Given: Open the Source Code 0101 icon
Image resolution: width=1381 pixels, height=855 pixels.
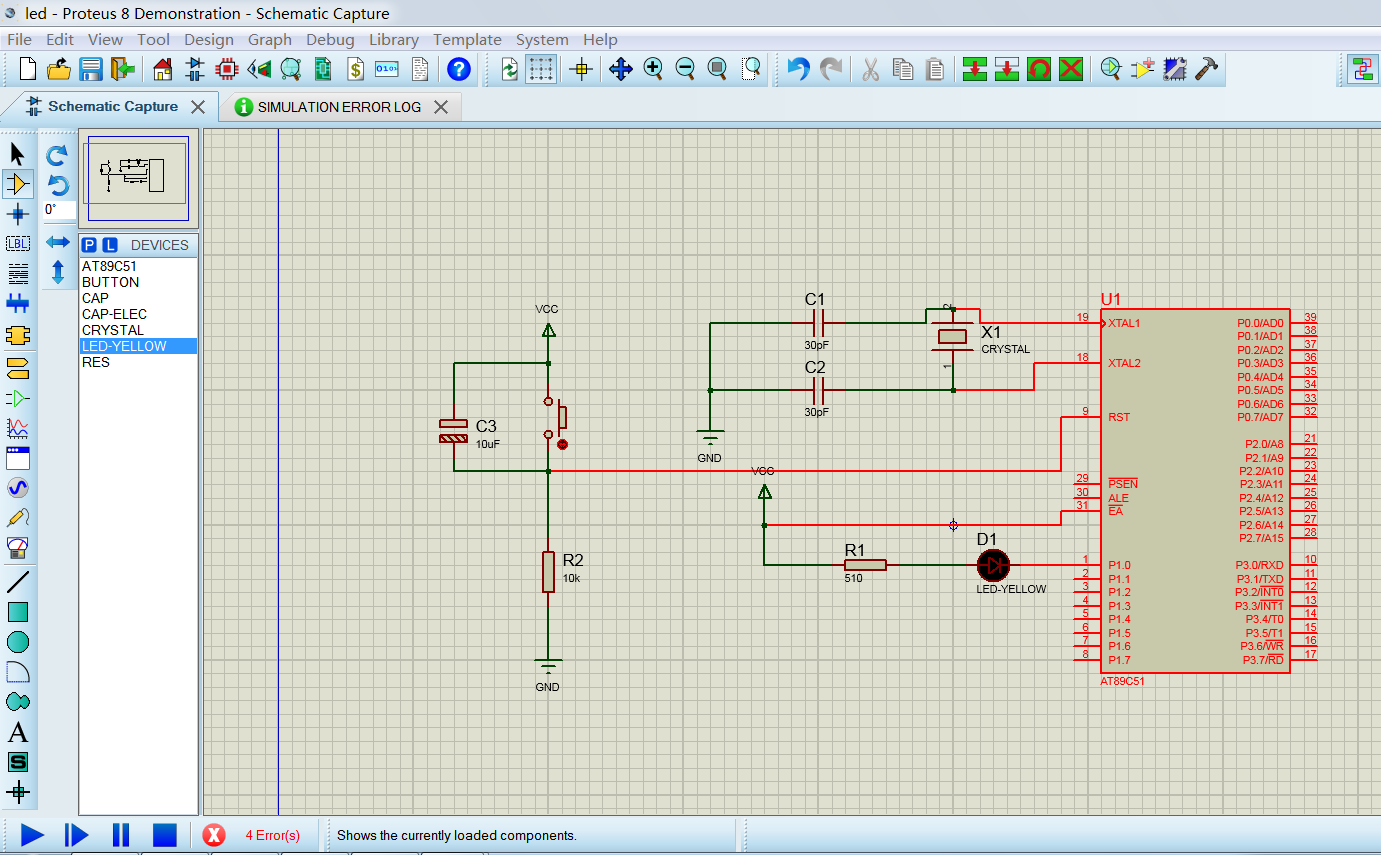Looking at the screenshot, I should (387, 69).
